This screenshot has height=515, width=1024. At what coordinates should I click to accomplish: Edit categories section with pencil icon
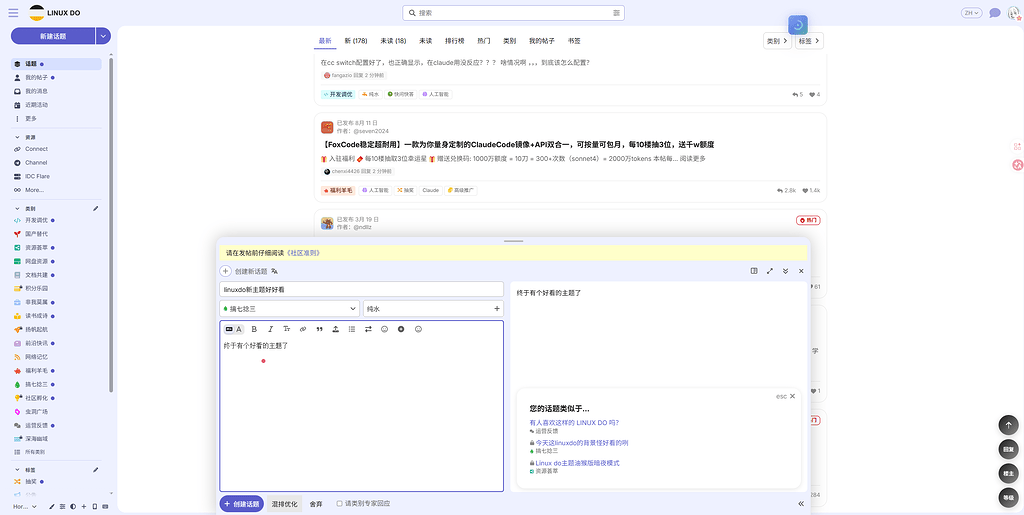[x=96, y=208]
